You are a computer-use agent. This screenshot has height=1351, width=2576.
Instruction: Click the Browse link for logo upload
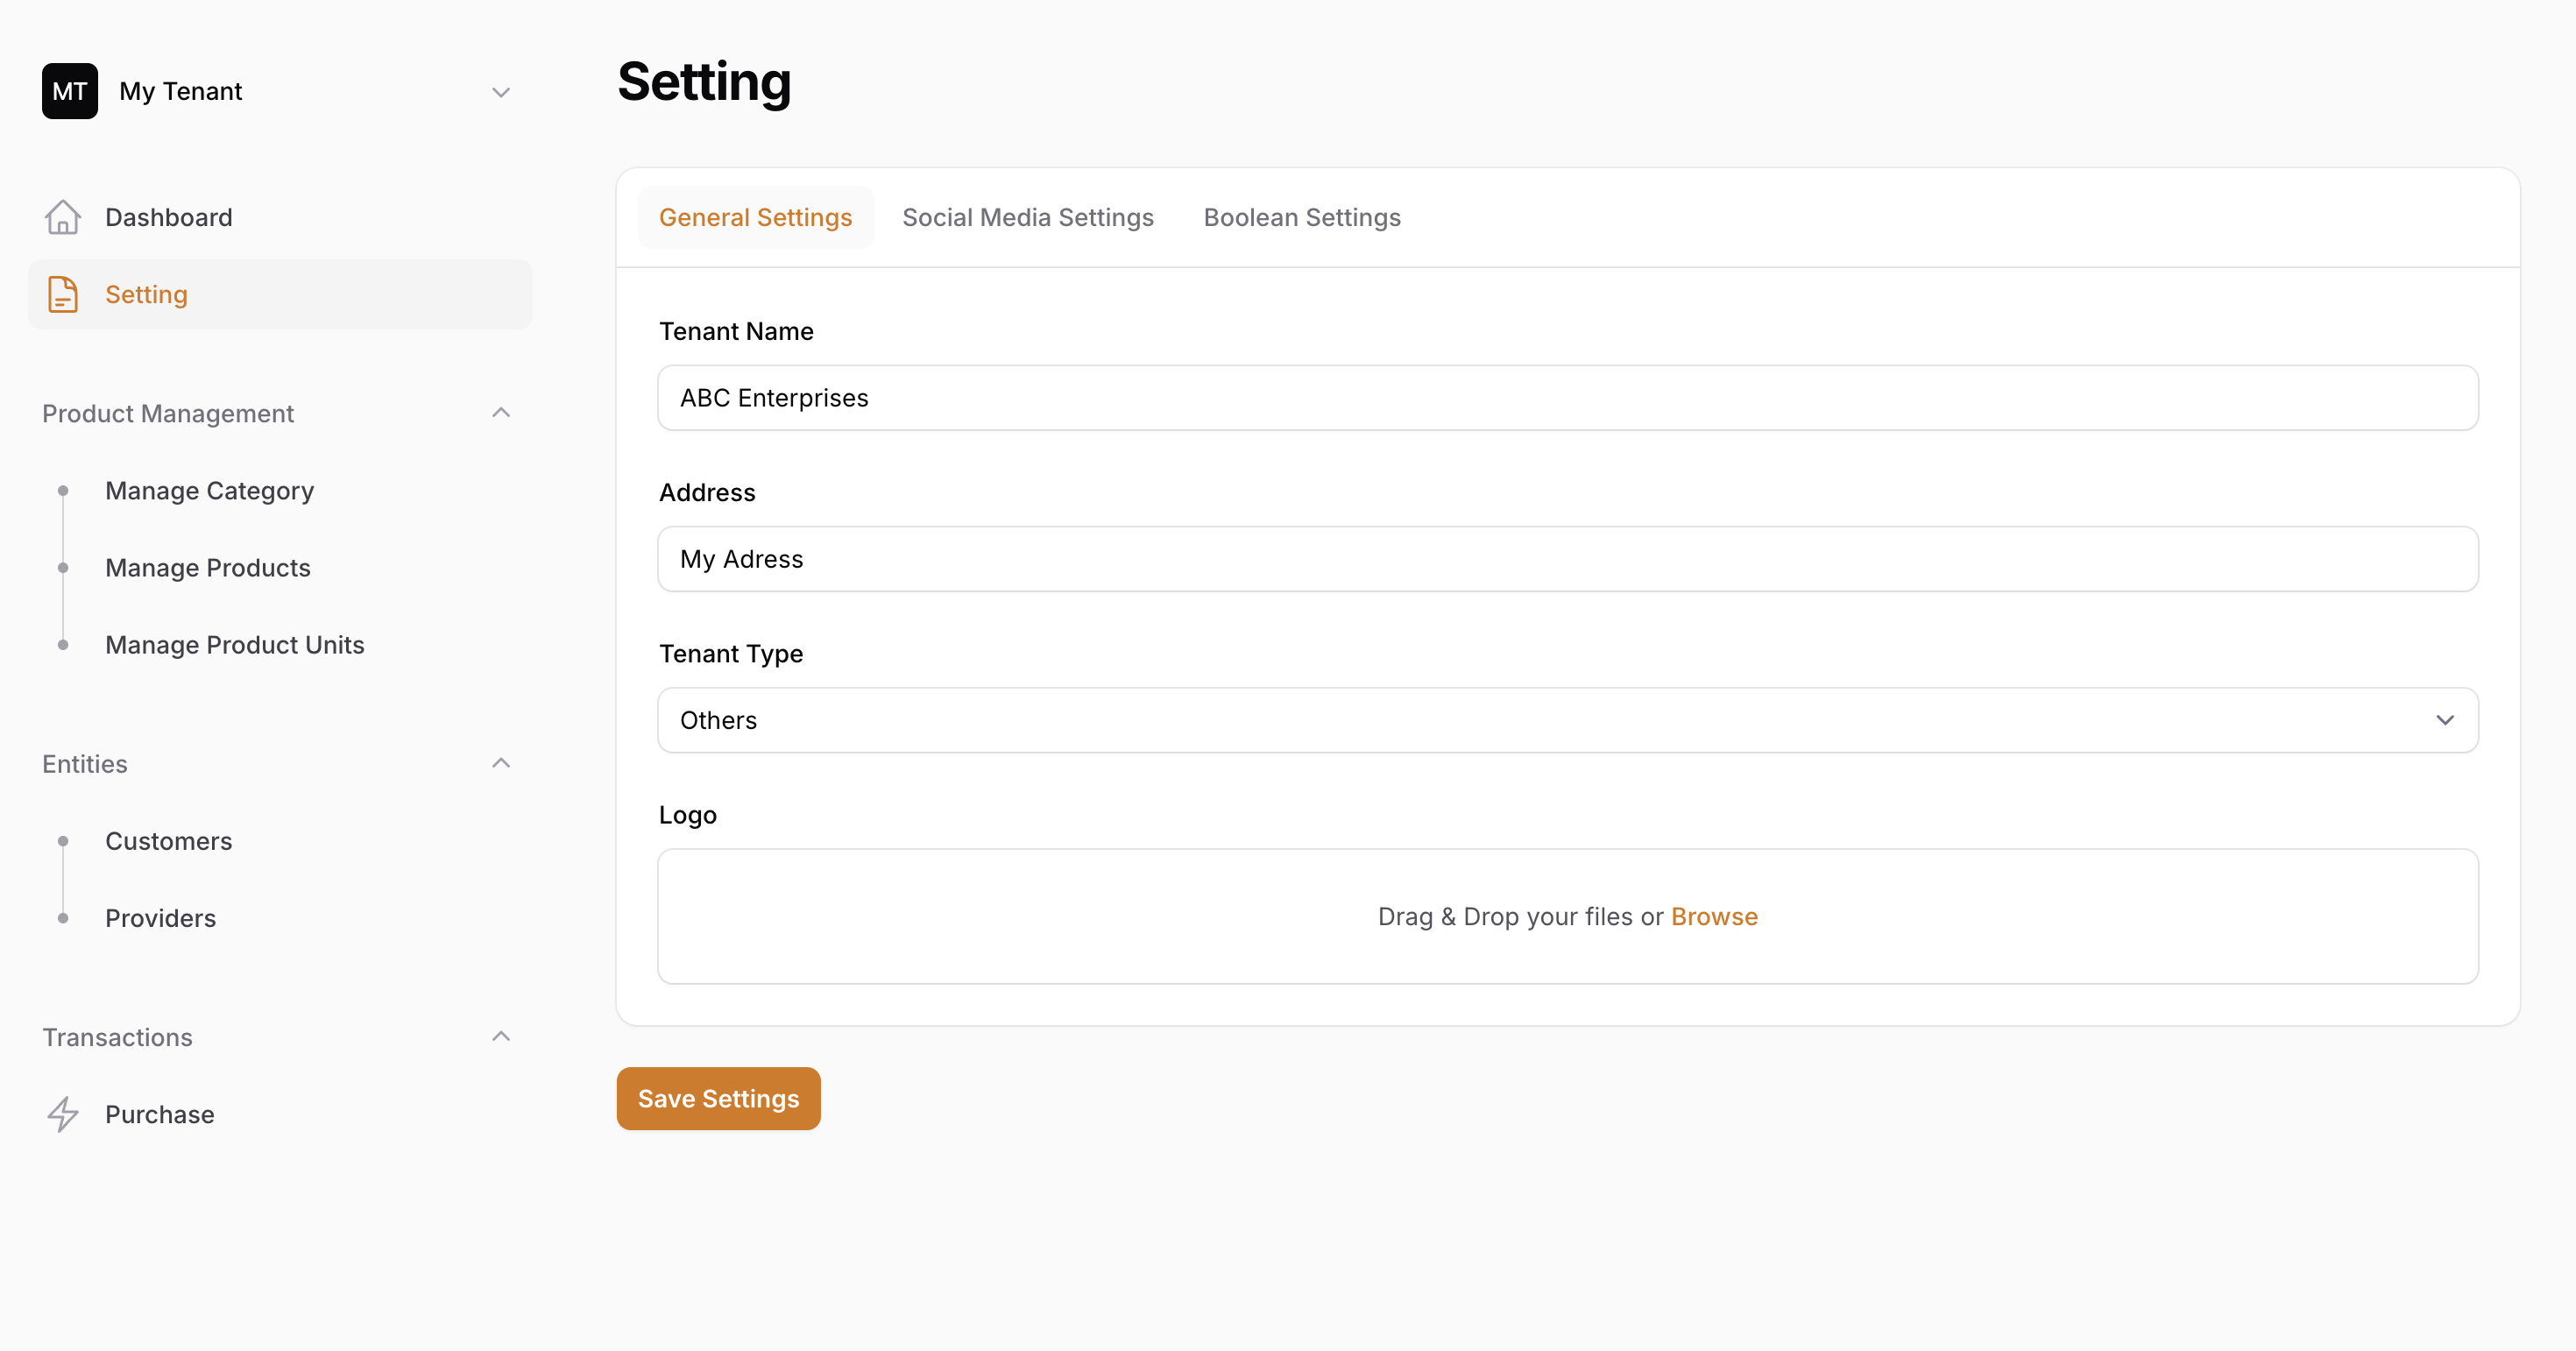[1714, 916]
